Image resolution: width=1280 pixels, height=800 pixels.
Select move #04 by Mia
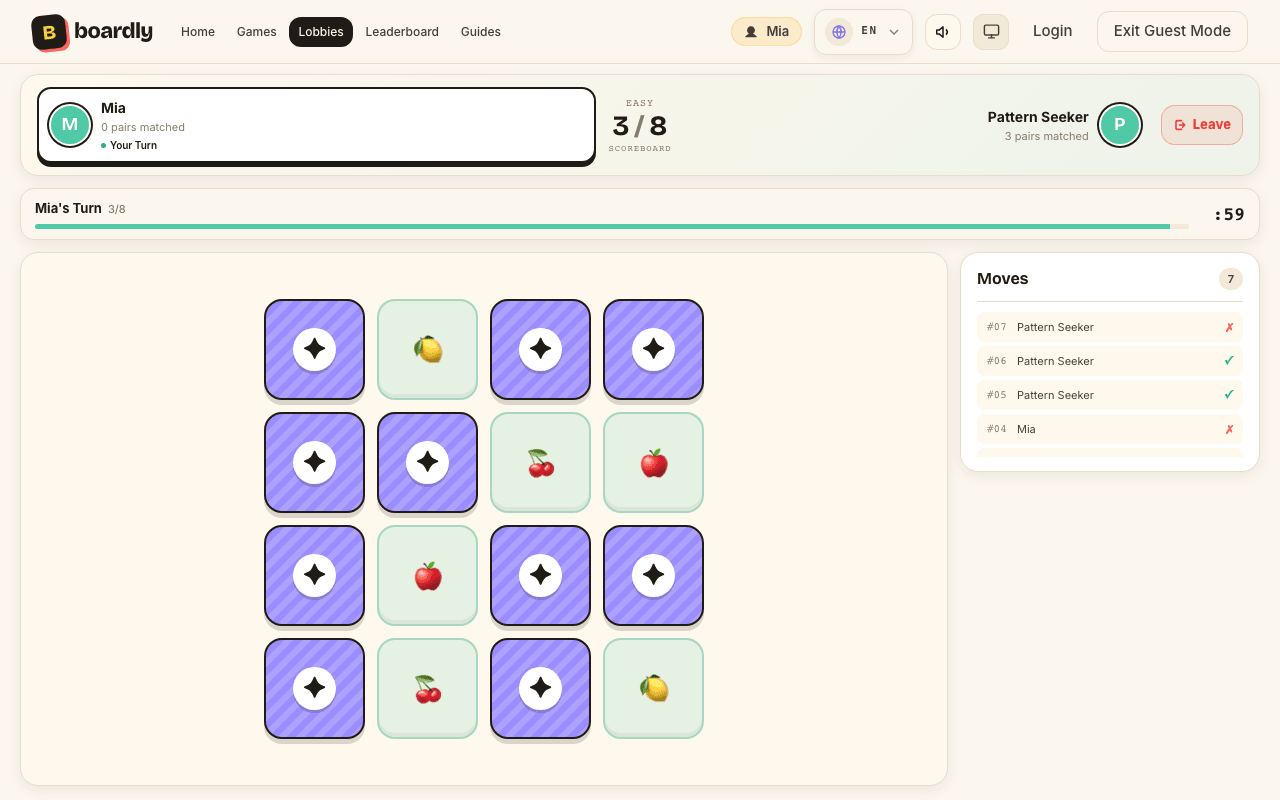point(1110,429)
